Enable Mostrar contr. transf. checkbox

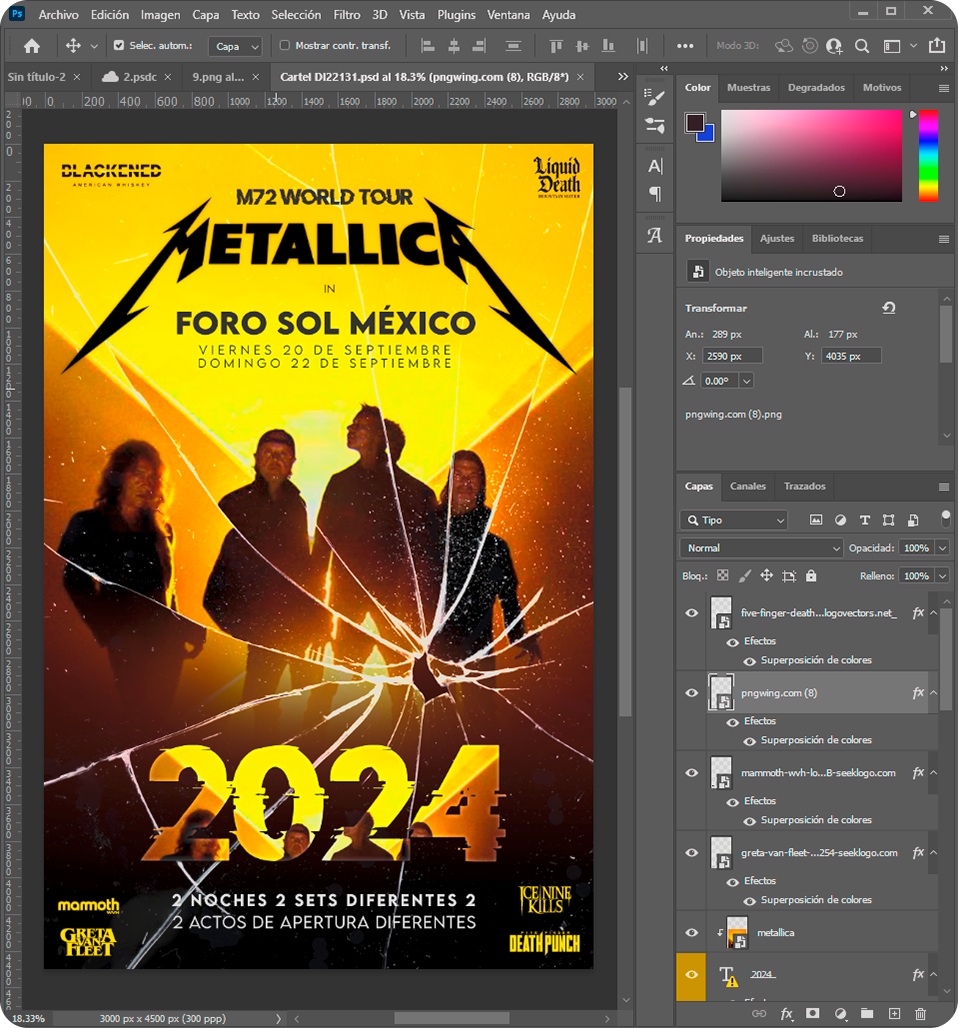[x=285, y=46]
